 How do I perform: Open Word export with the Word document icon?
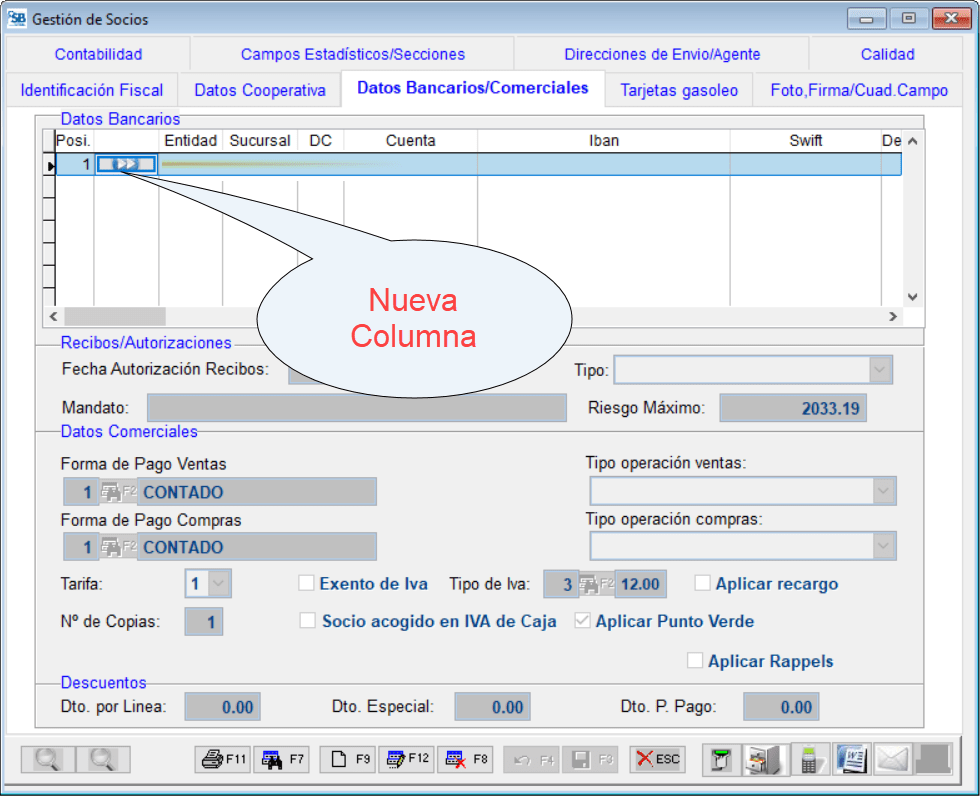coord(852,759)
